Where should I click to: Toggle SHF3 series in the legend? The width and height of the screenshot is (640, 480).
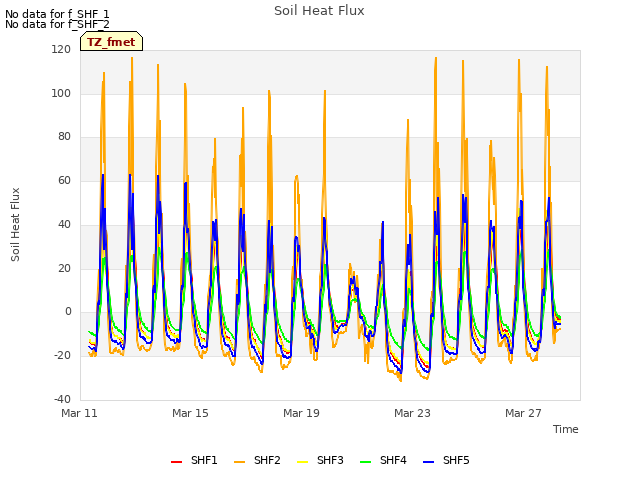[320, 460]
